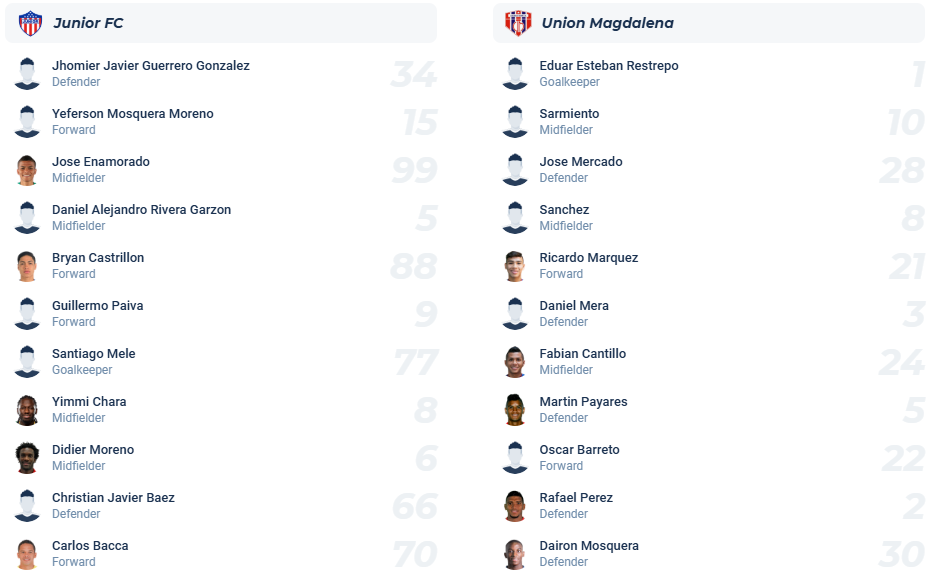Open the Junior FC header panel

(220, 22)
